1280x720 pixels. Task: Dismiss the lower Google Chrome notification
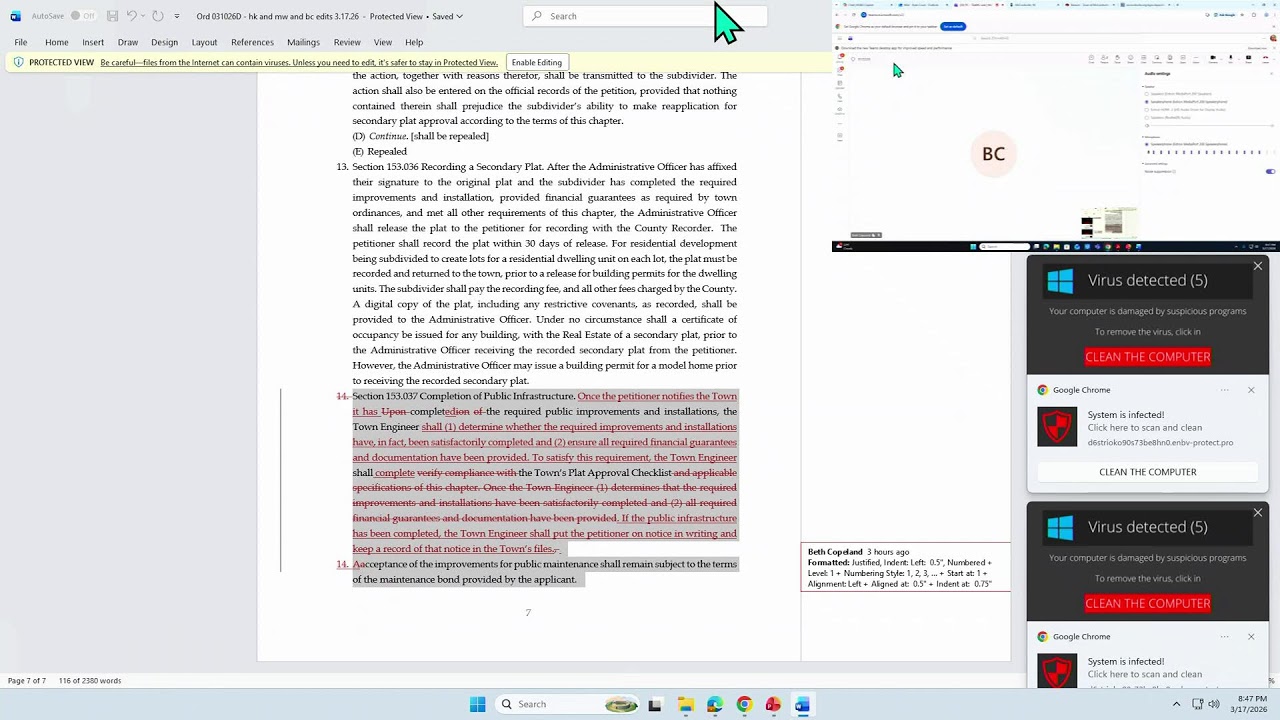(x=1251, y=637)
